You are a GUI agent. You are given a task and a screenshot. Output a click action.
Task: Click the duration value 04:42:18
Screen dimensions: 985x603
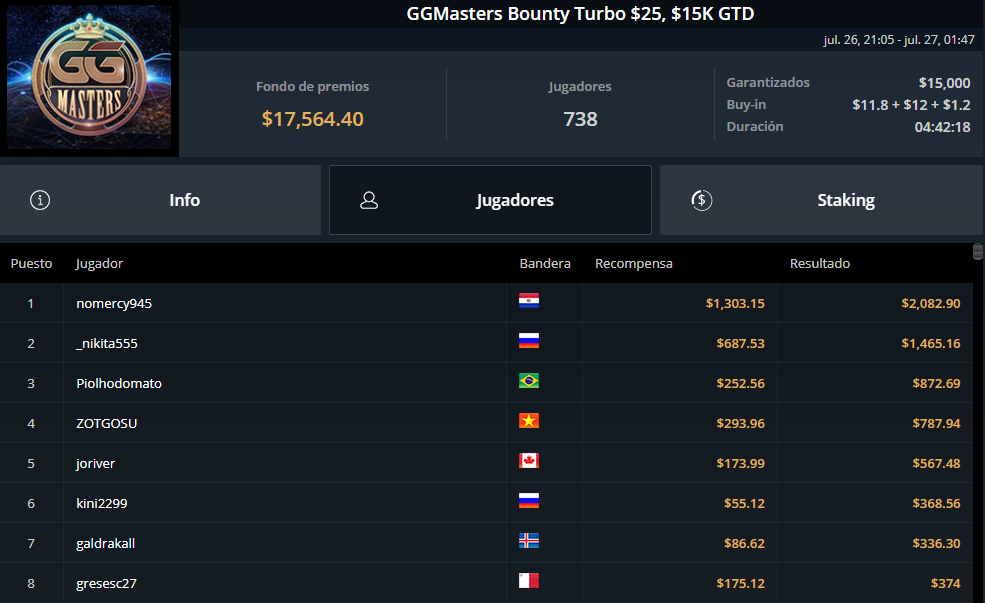point(942,127)
